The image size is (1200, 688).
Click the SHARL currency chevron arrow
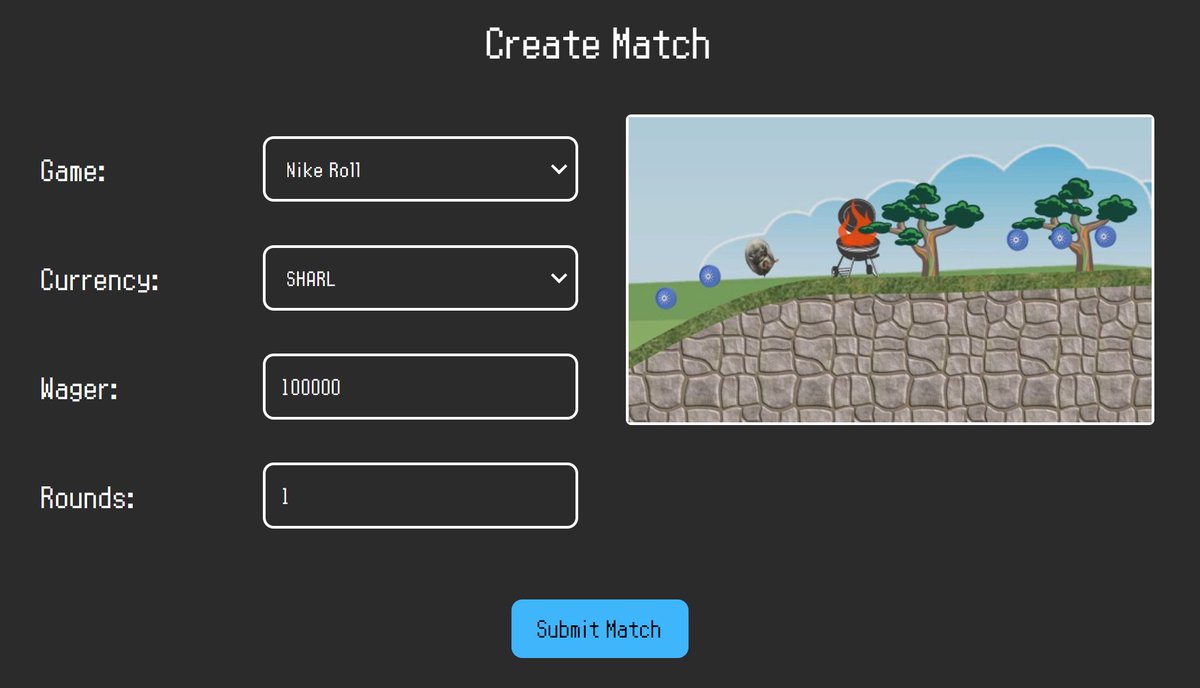pos(560,278)
